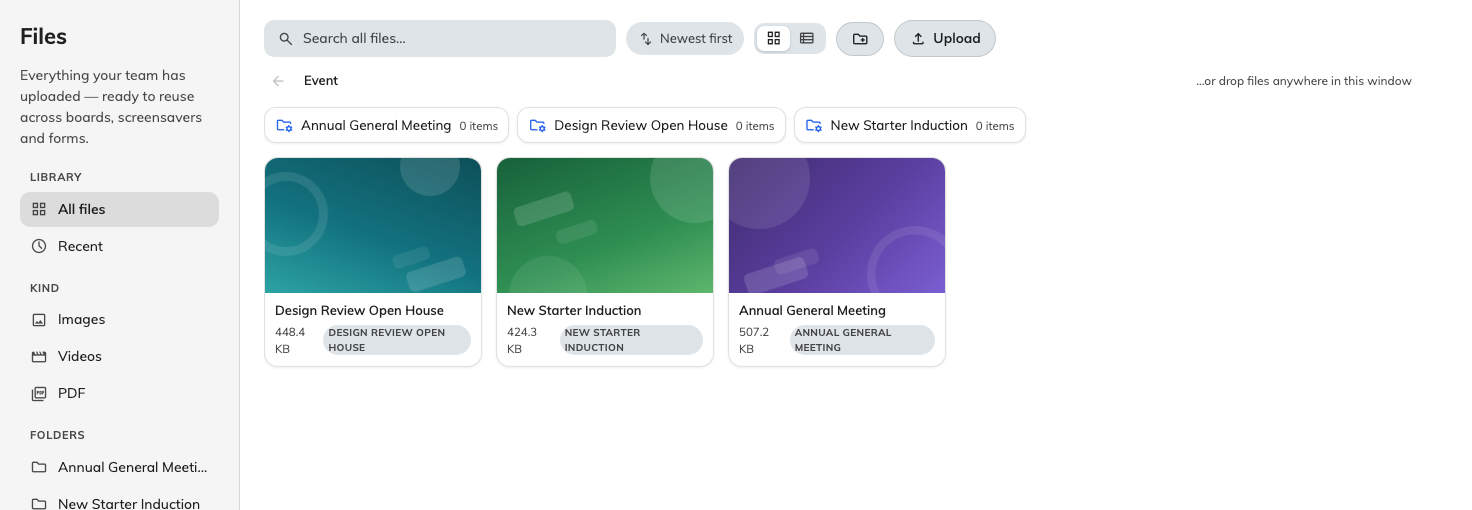Create a new folder with the folder-plus icon
This screenshot has width=1472, height=510.
860,39
